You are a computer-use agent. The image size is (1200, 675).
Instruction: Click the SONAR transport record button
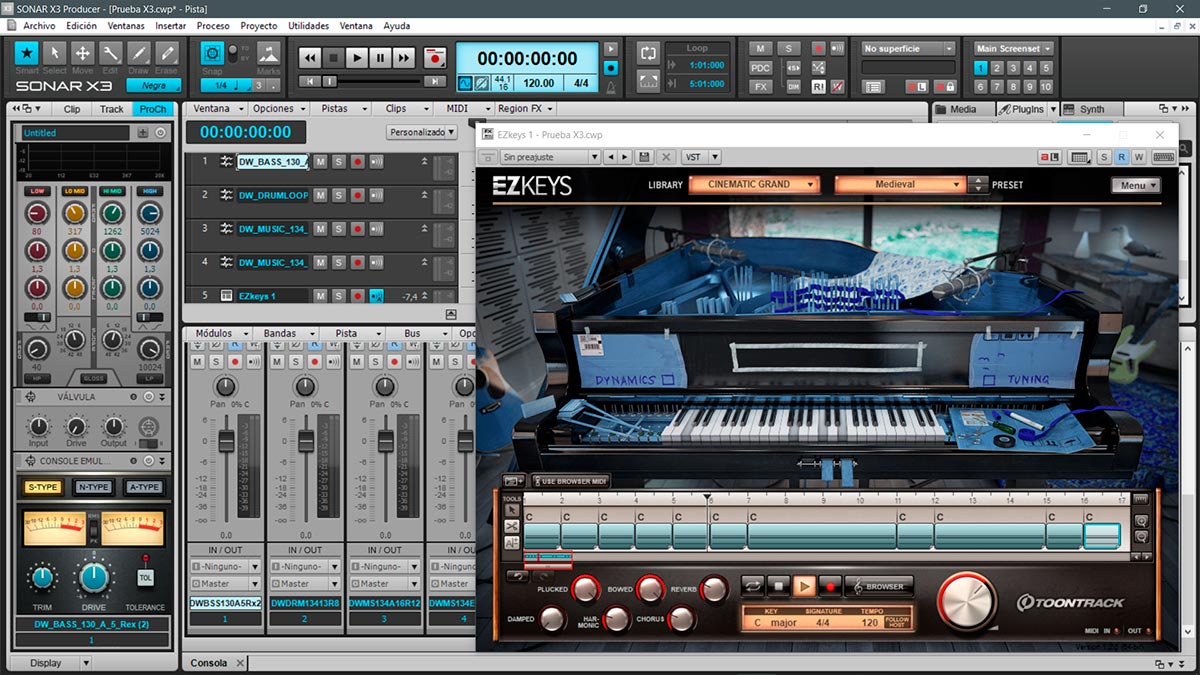(x=434, y=58)
